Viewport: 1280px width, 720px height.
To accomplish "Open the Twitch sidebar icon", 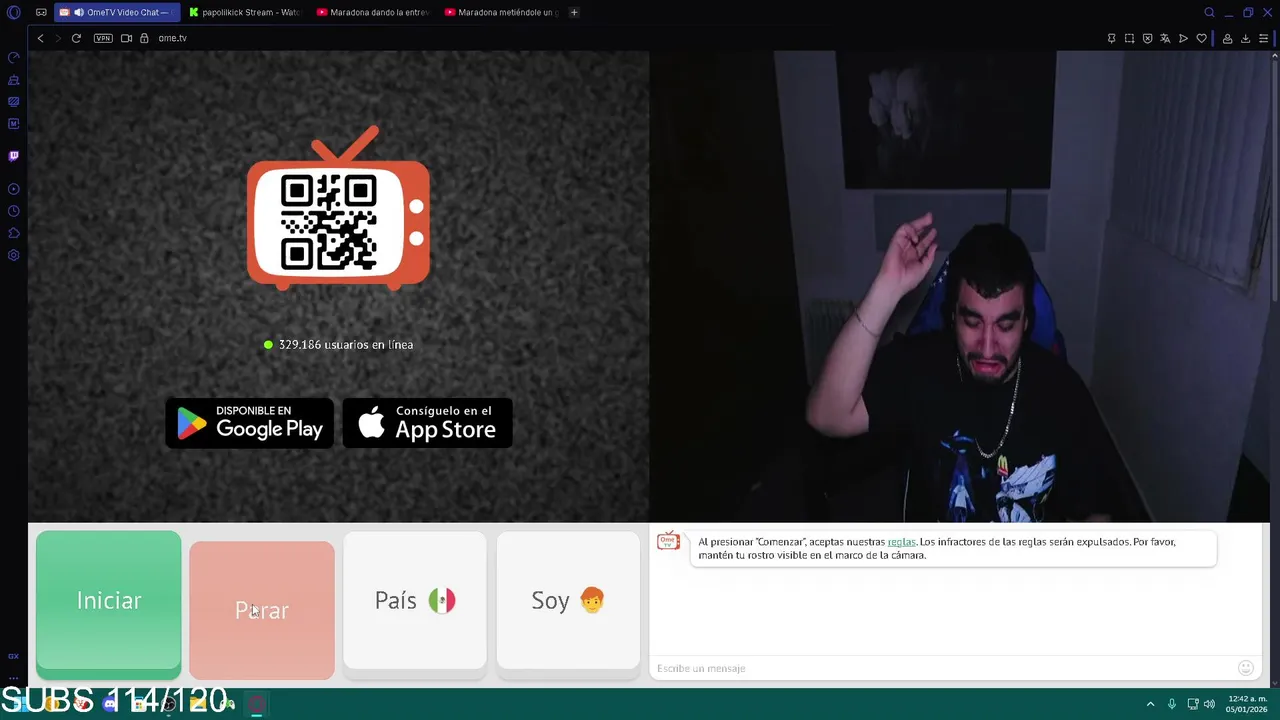I will (x=13, y=156).
